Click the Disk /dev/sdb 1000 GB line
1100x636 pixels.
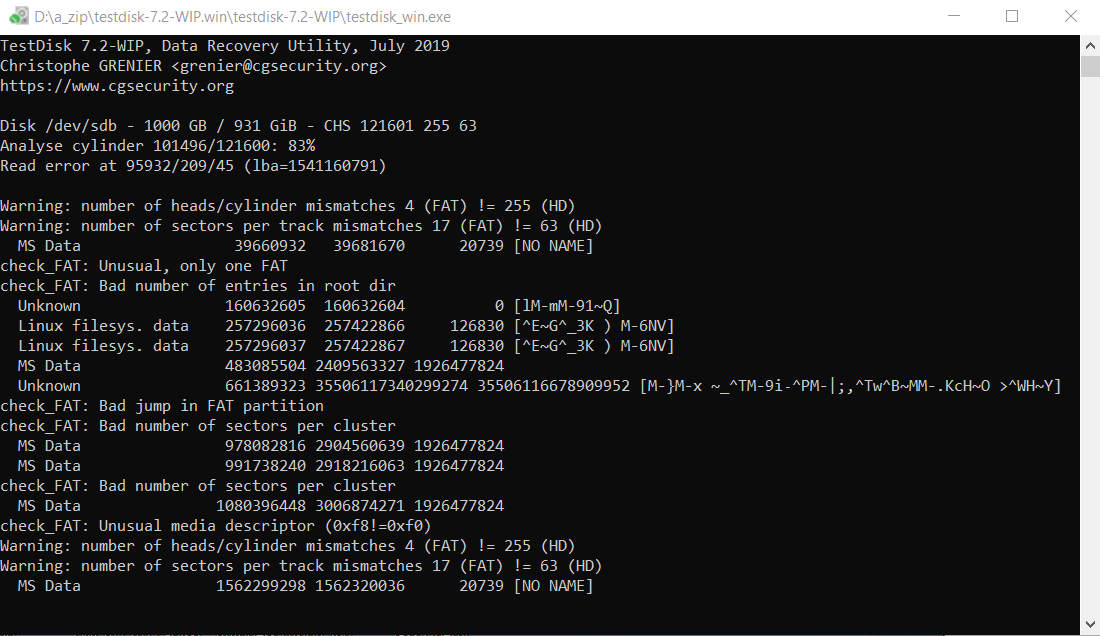pos(239,126)
